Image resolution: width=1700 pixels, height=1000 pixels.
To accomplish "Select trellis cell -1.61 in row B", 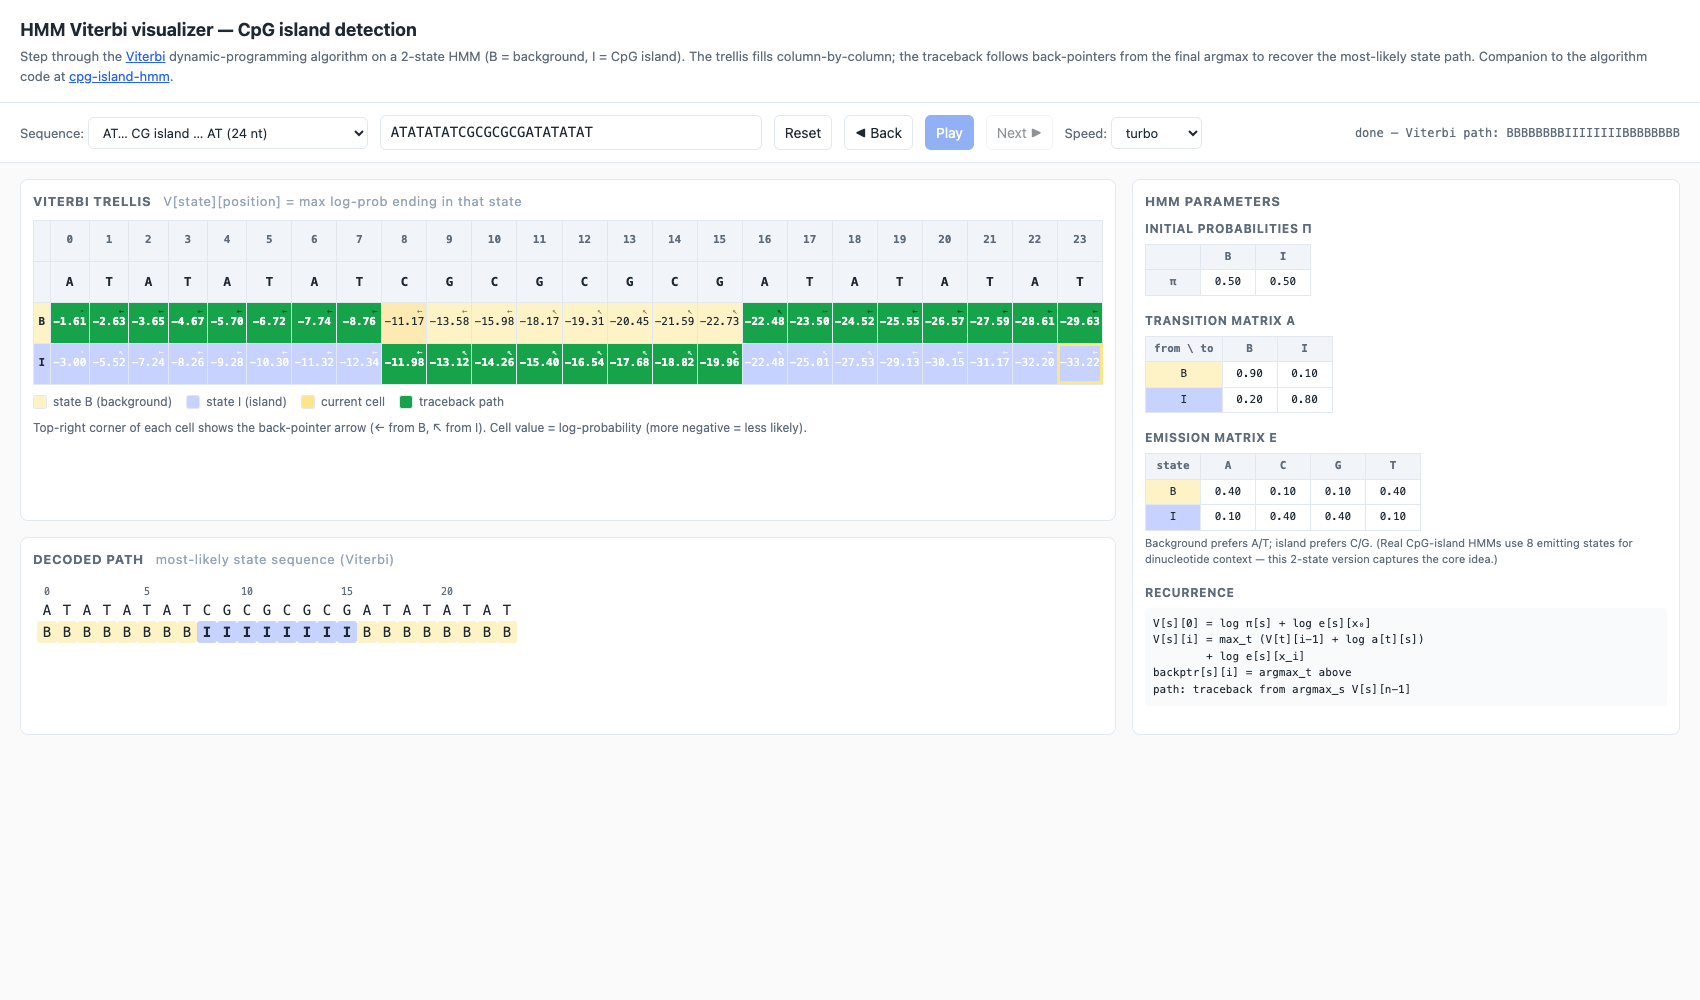I will pyautogui.click(x=70, y=322).
